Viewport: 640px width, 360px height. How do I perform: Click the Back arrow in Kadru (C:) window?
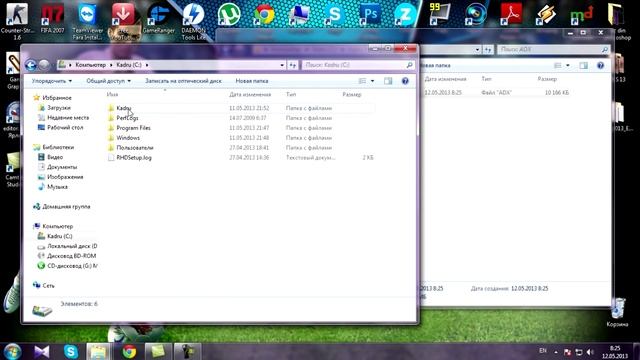31,65
